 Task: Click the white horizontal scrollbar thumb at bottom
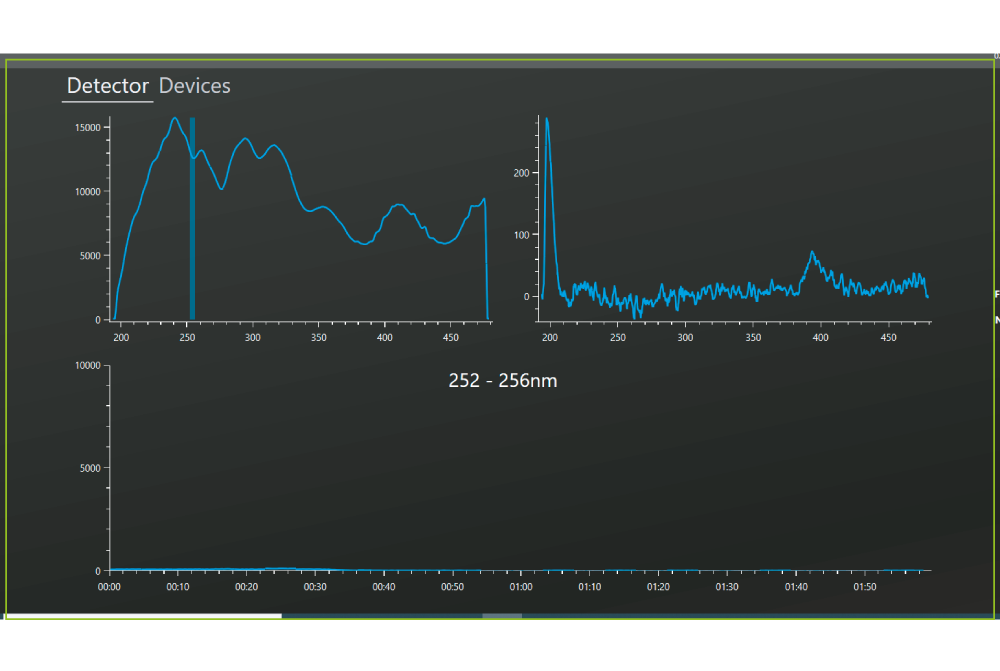pyautogui.click(x=143, y=616)
